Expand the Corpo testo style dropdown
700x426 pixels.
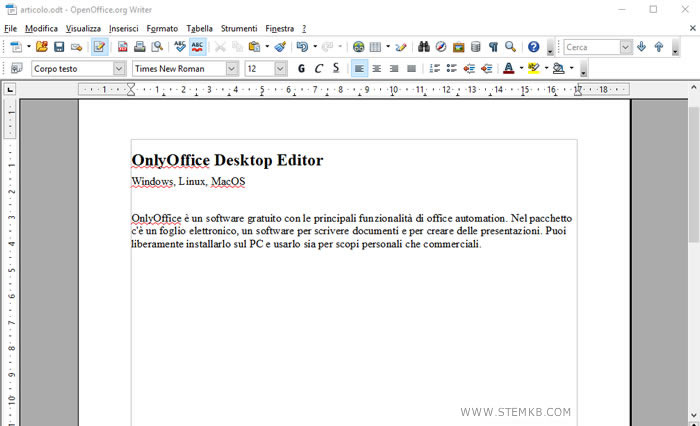119,69
